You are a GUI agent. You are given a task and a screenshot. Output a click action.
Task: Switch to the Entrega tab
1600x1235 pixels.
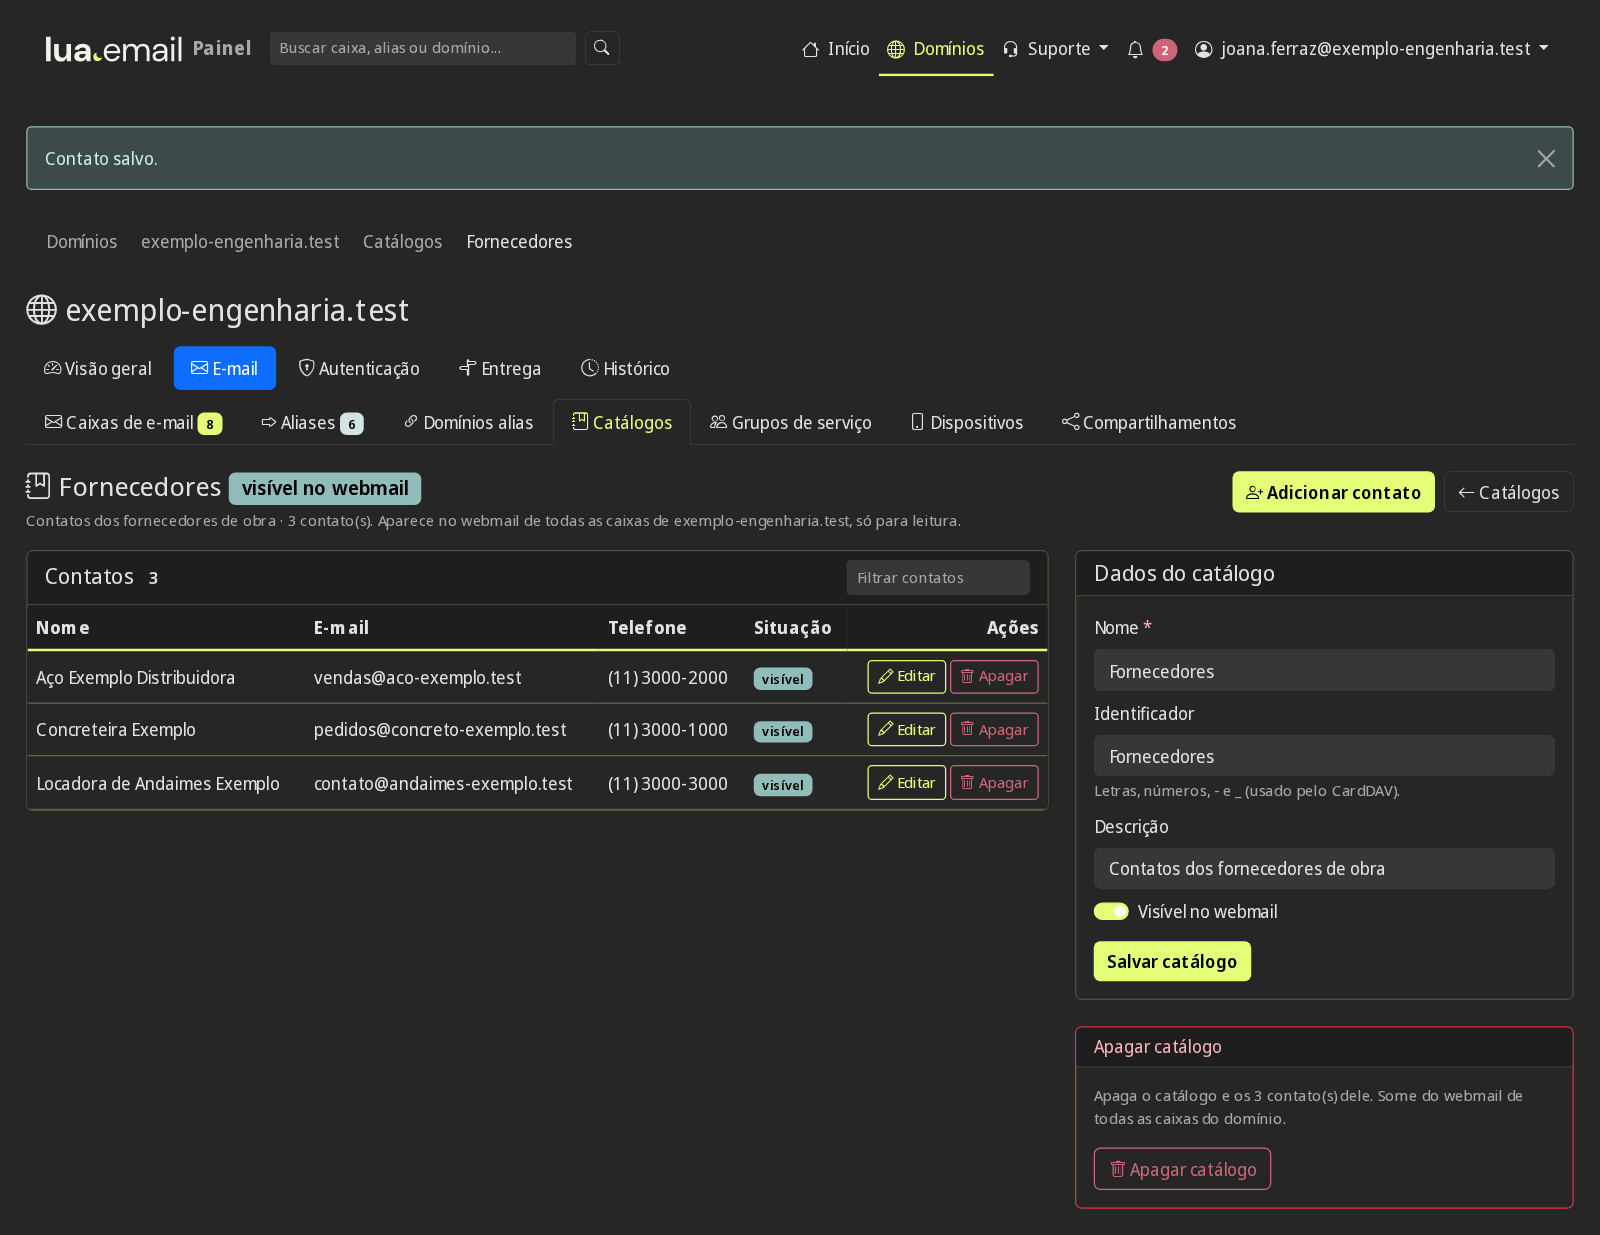point(500,368)
